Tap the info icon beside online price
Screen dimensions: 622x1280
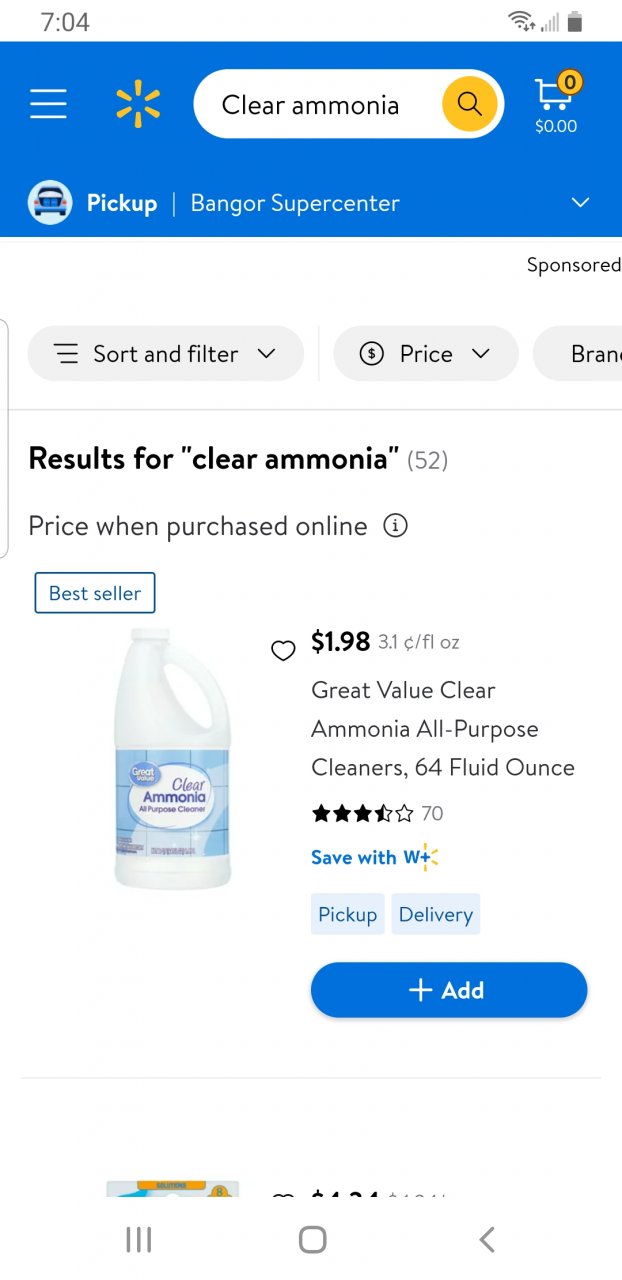(396, 526)
